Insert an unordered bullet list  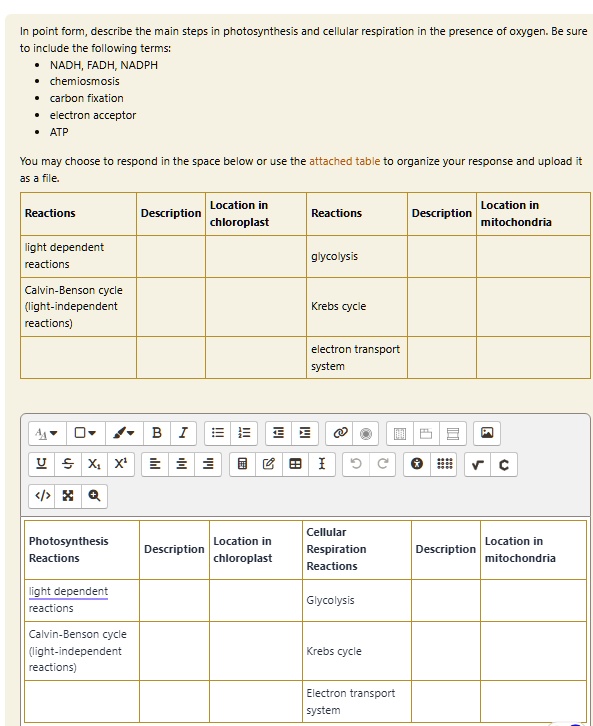218,433
